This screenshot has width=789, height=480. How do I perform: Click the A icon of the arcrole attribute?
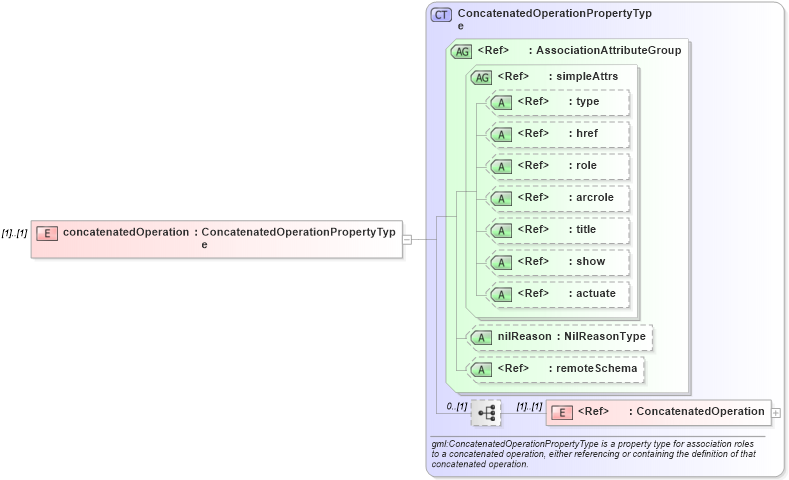[501, 199]
